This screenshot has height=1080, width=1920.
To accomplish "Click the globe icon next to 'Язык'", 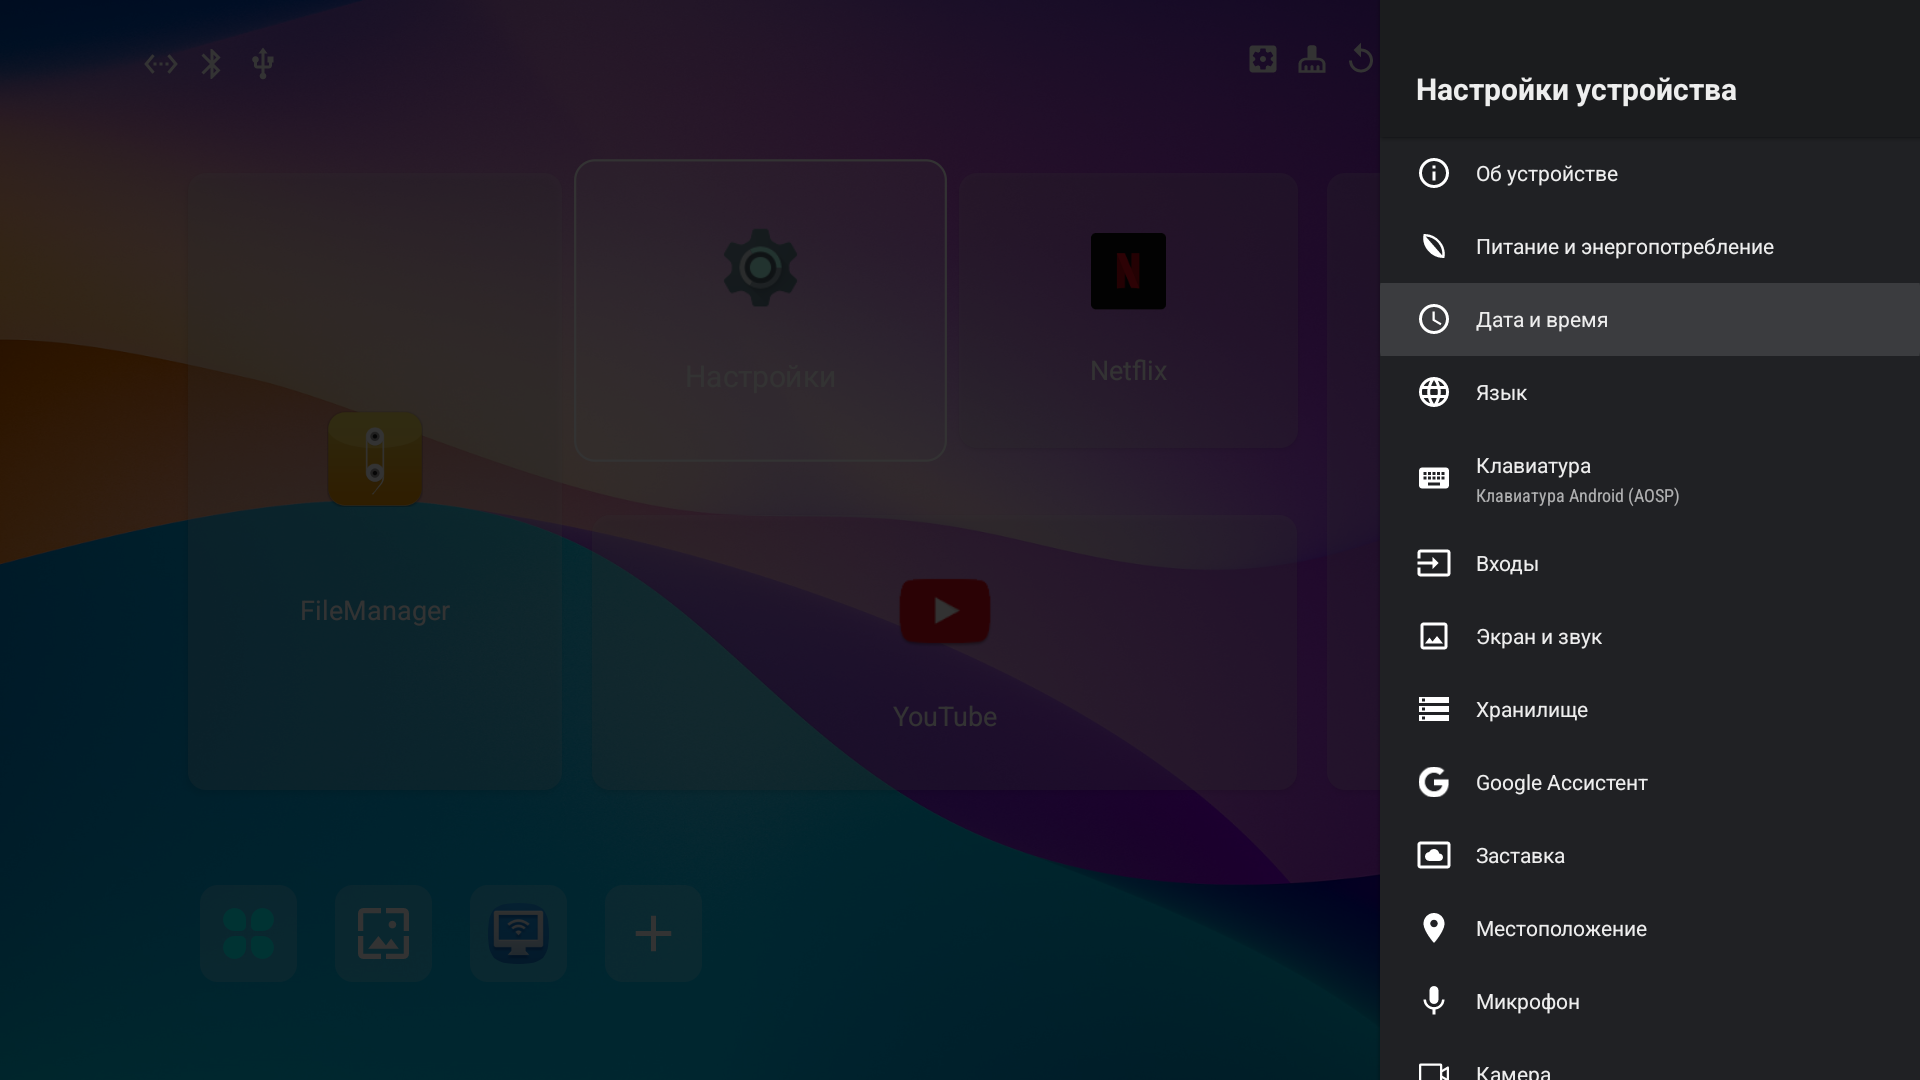I will coord(1433,392).
